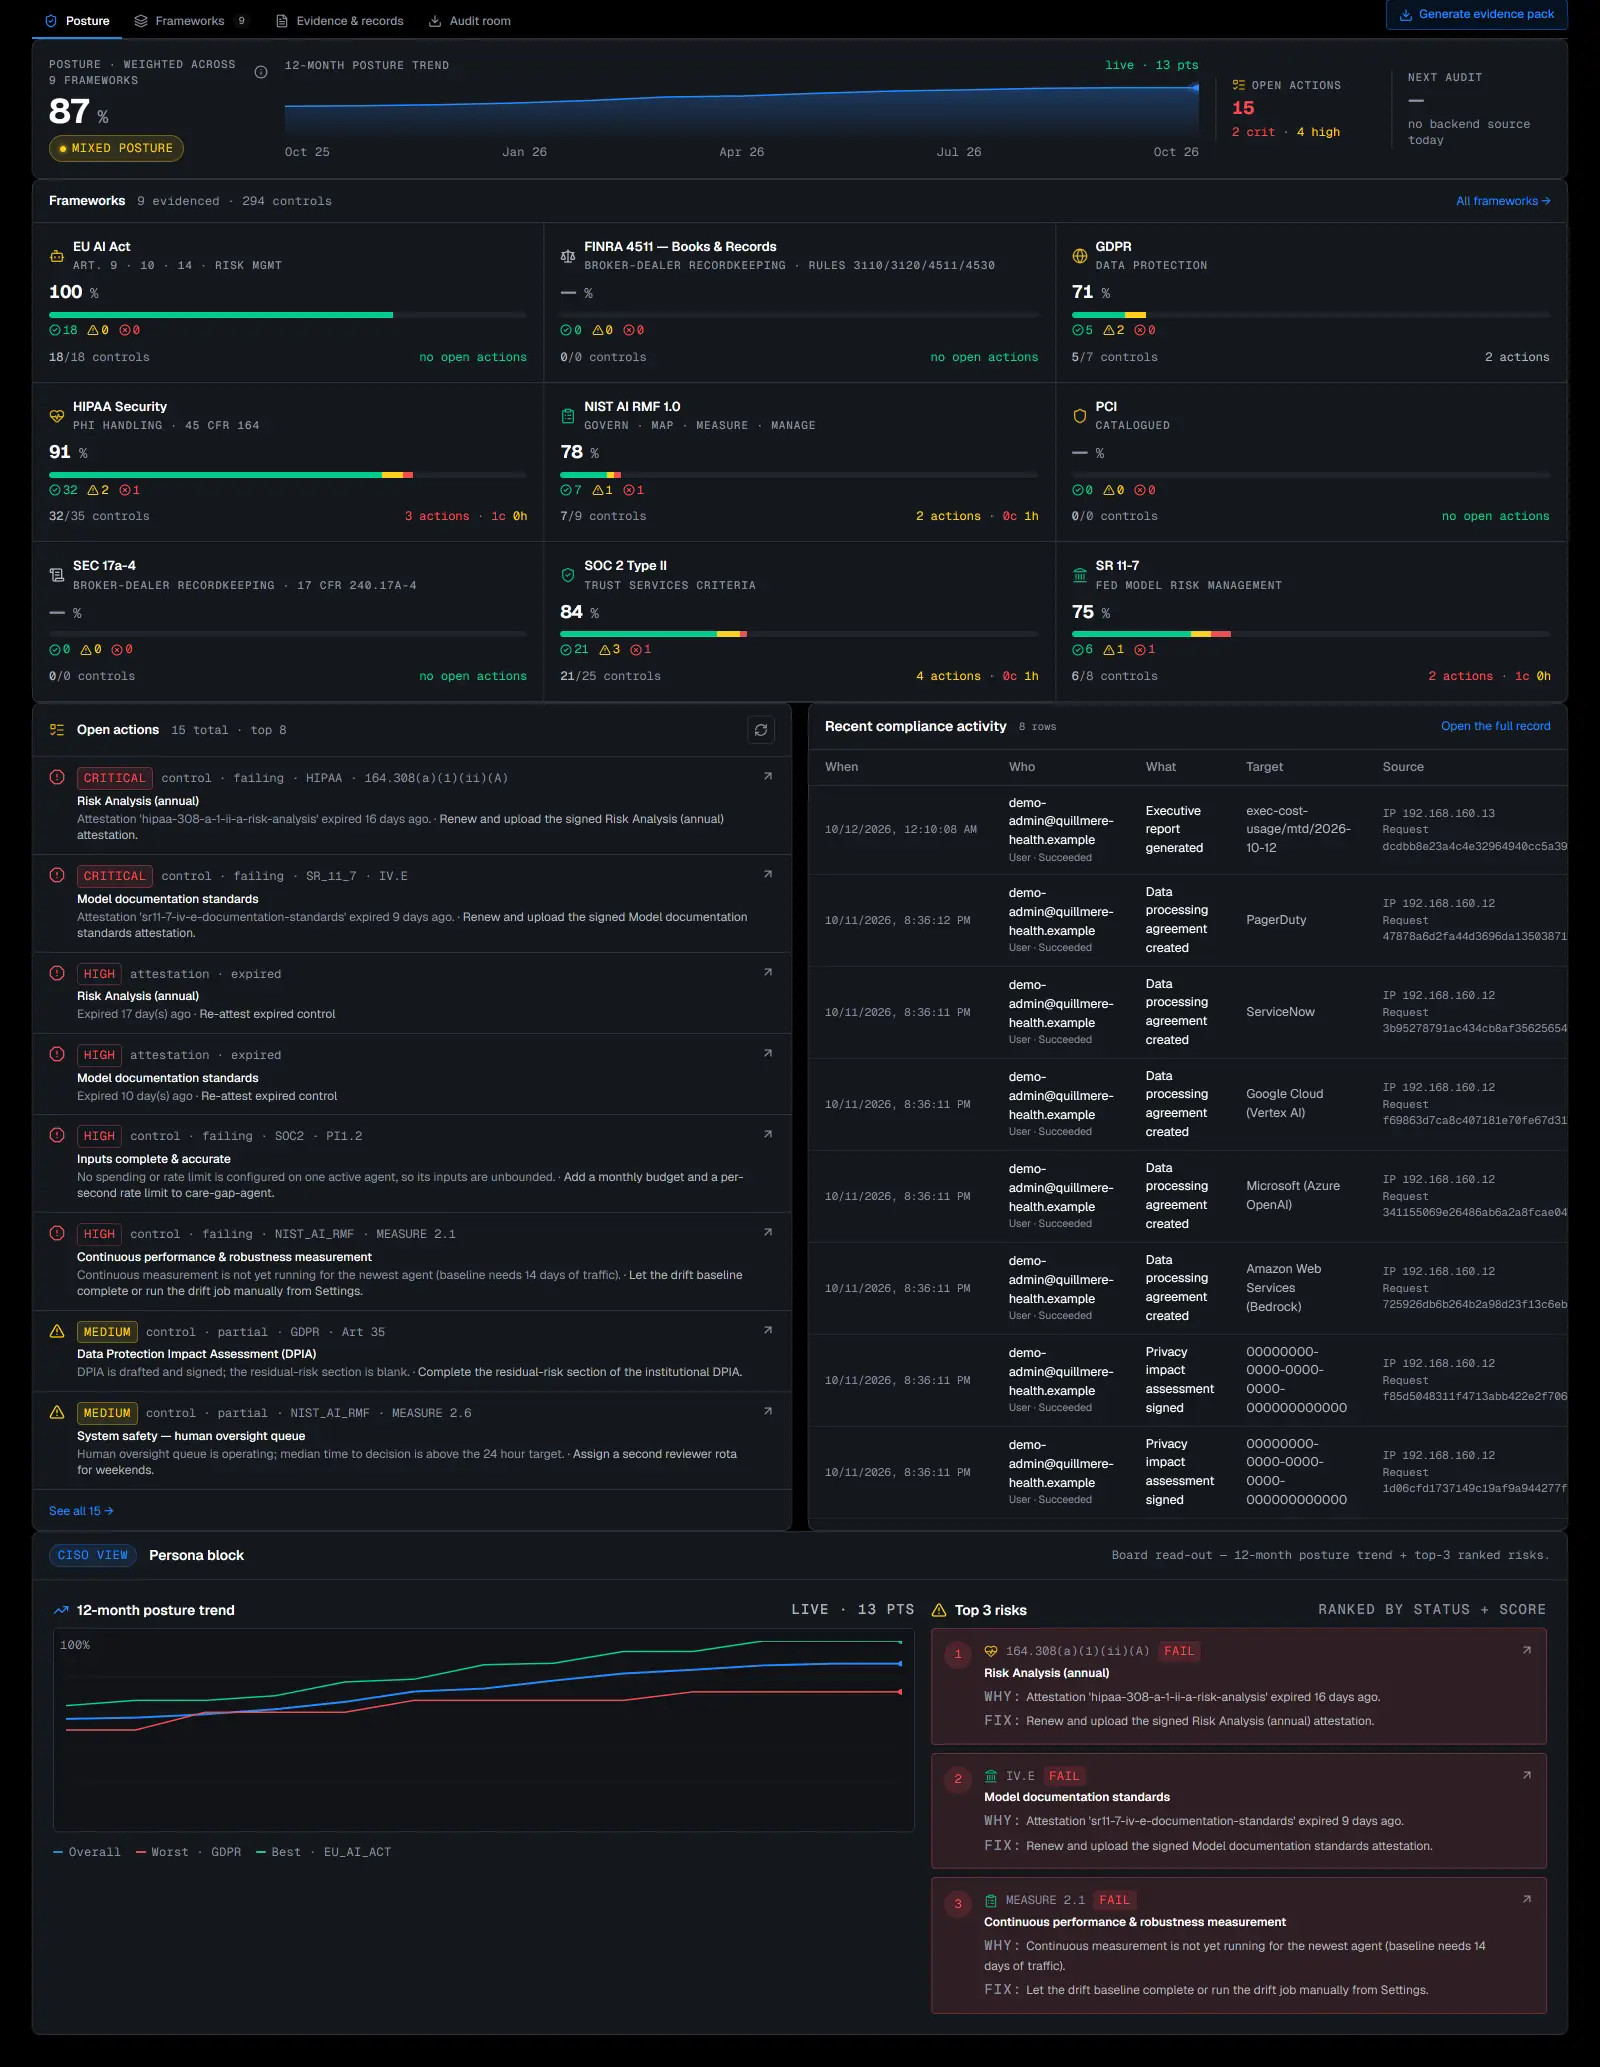Click the HIPAA Security 91% progress bar
1600x2067 pixels.
(288, 475)
